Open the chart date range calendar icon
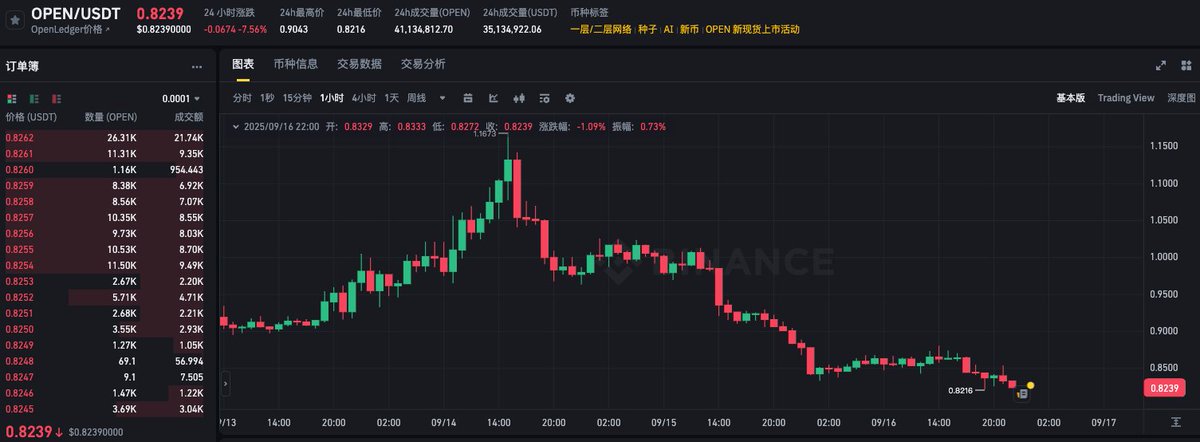Screen dimensions: 1200x442 pos(467,98)
